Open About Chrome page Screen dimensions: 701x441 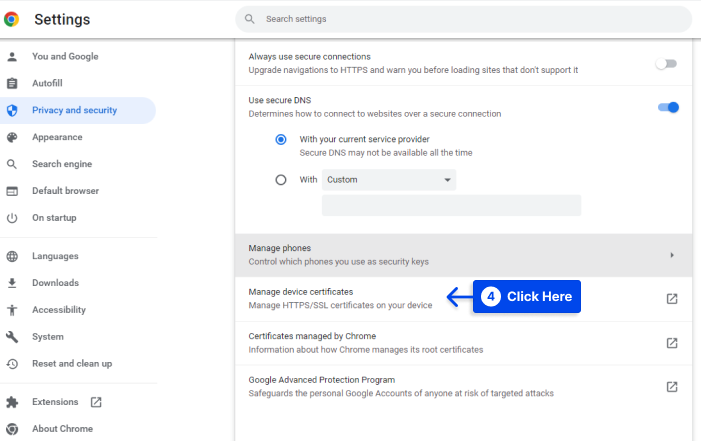[63, 429]
